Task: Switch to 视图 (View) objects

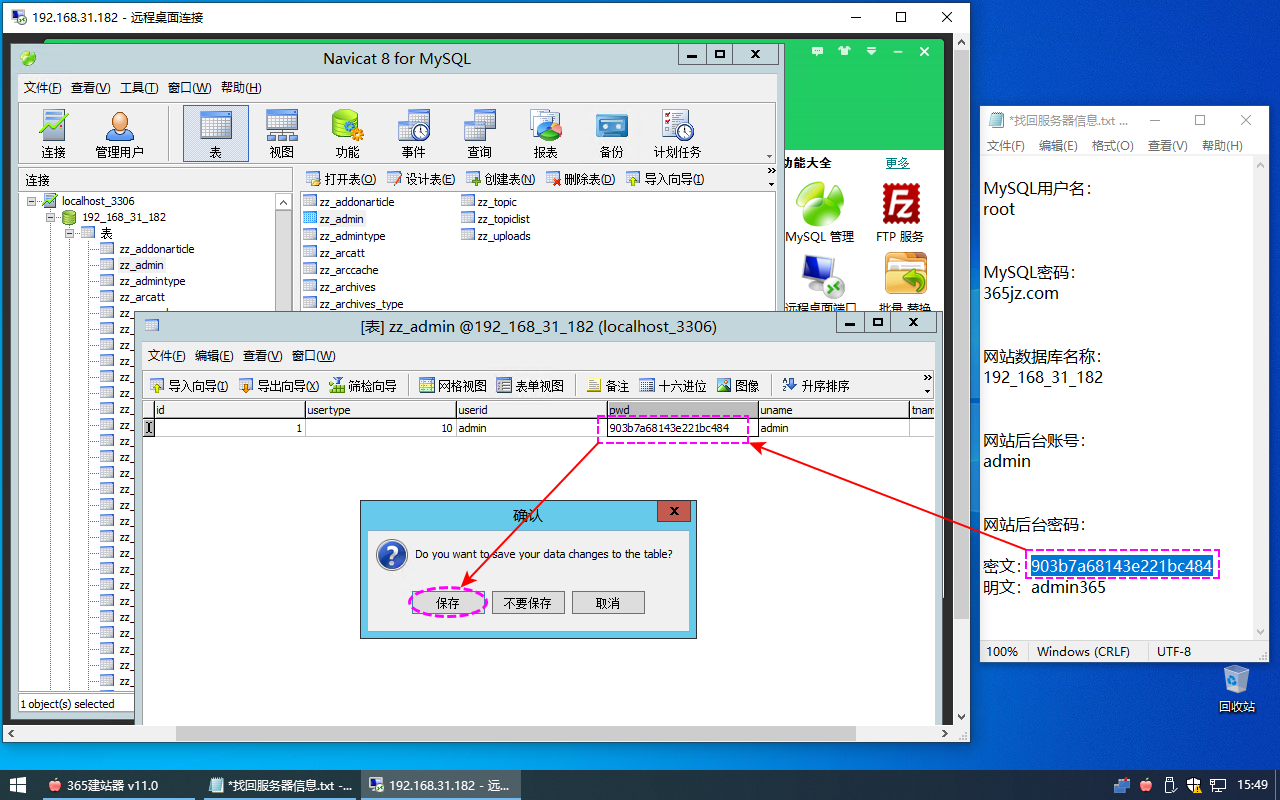Action: (x=282, y=134)
